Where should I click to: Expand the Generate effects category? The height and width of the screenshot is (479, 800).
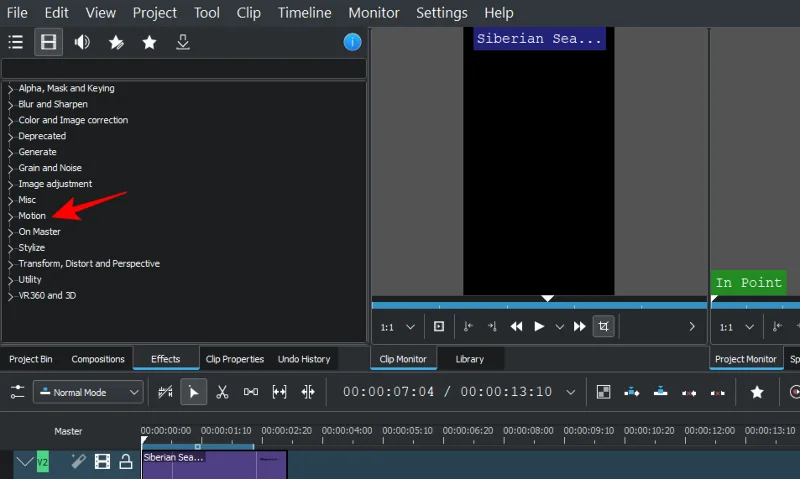10,152
